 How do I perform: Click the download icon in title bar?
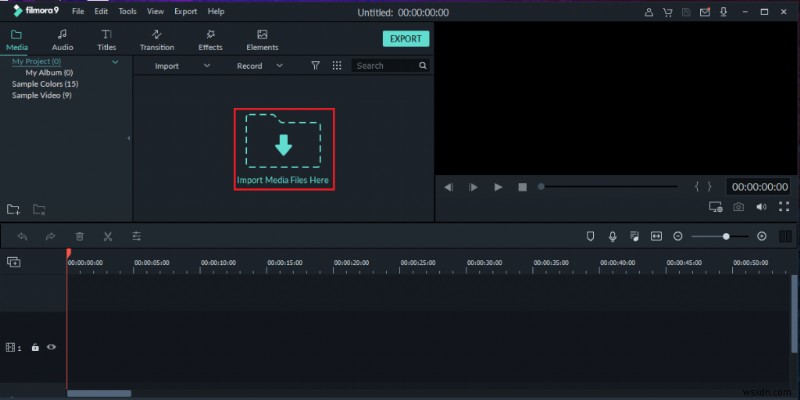point(723,12)
